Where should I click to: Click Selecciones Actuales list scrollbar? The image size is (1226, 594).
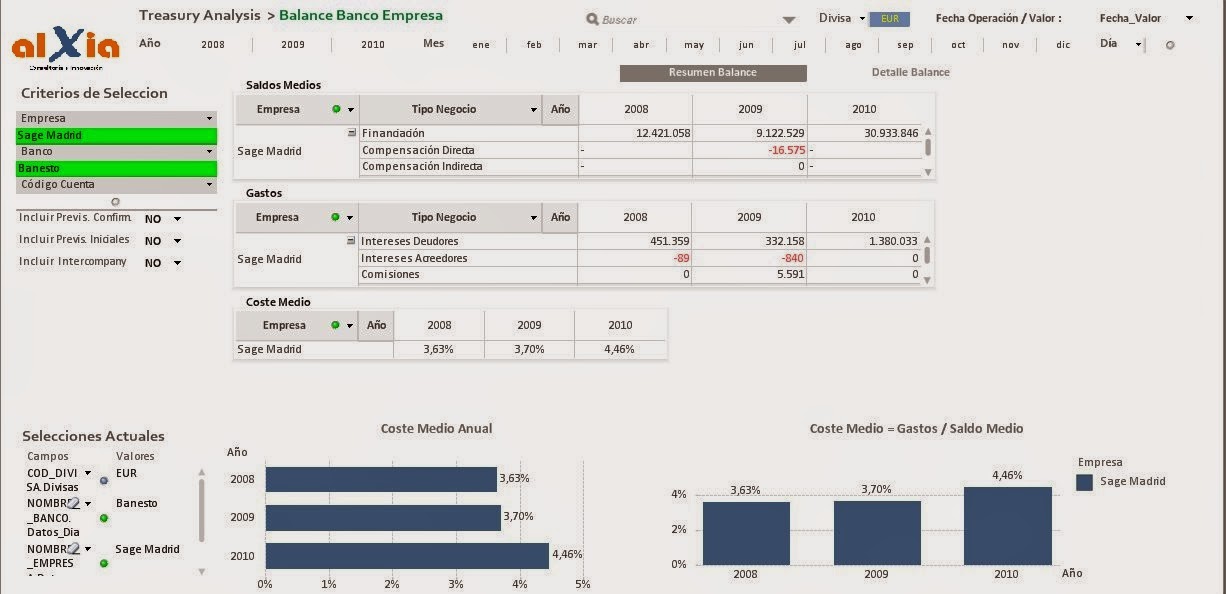(202, 520)
